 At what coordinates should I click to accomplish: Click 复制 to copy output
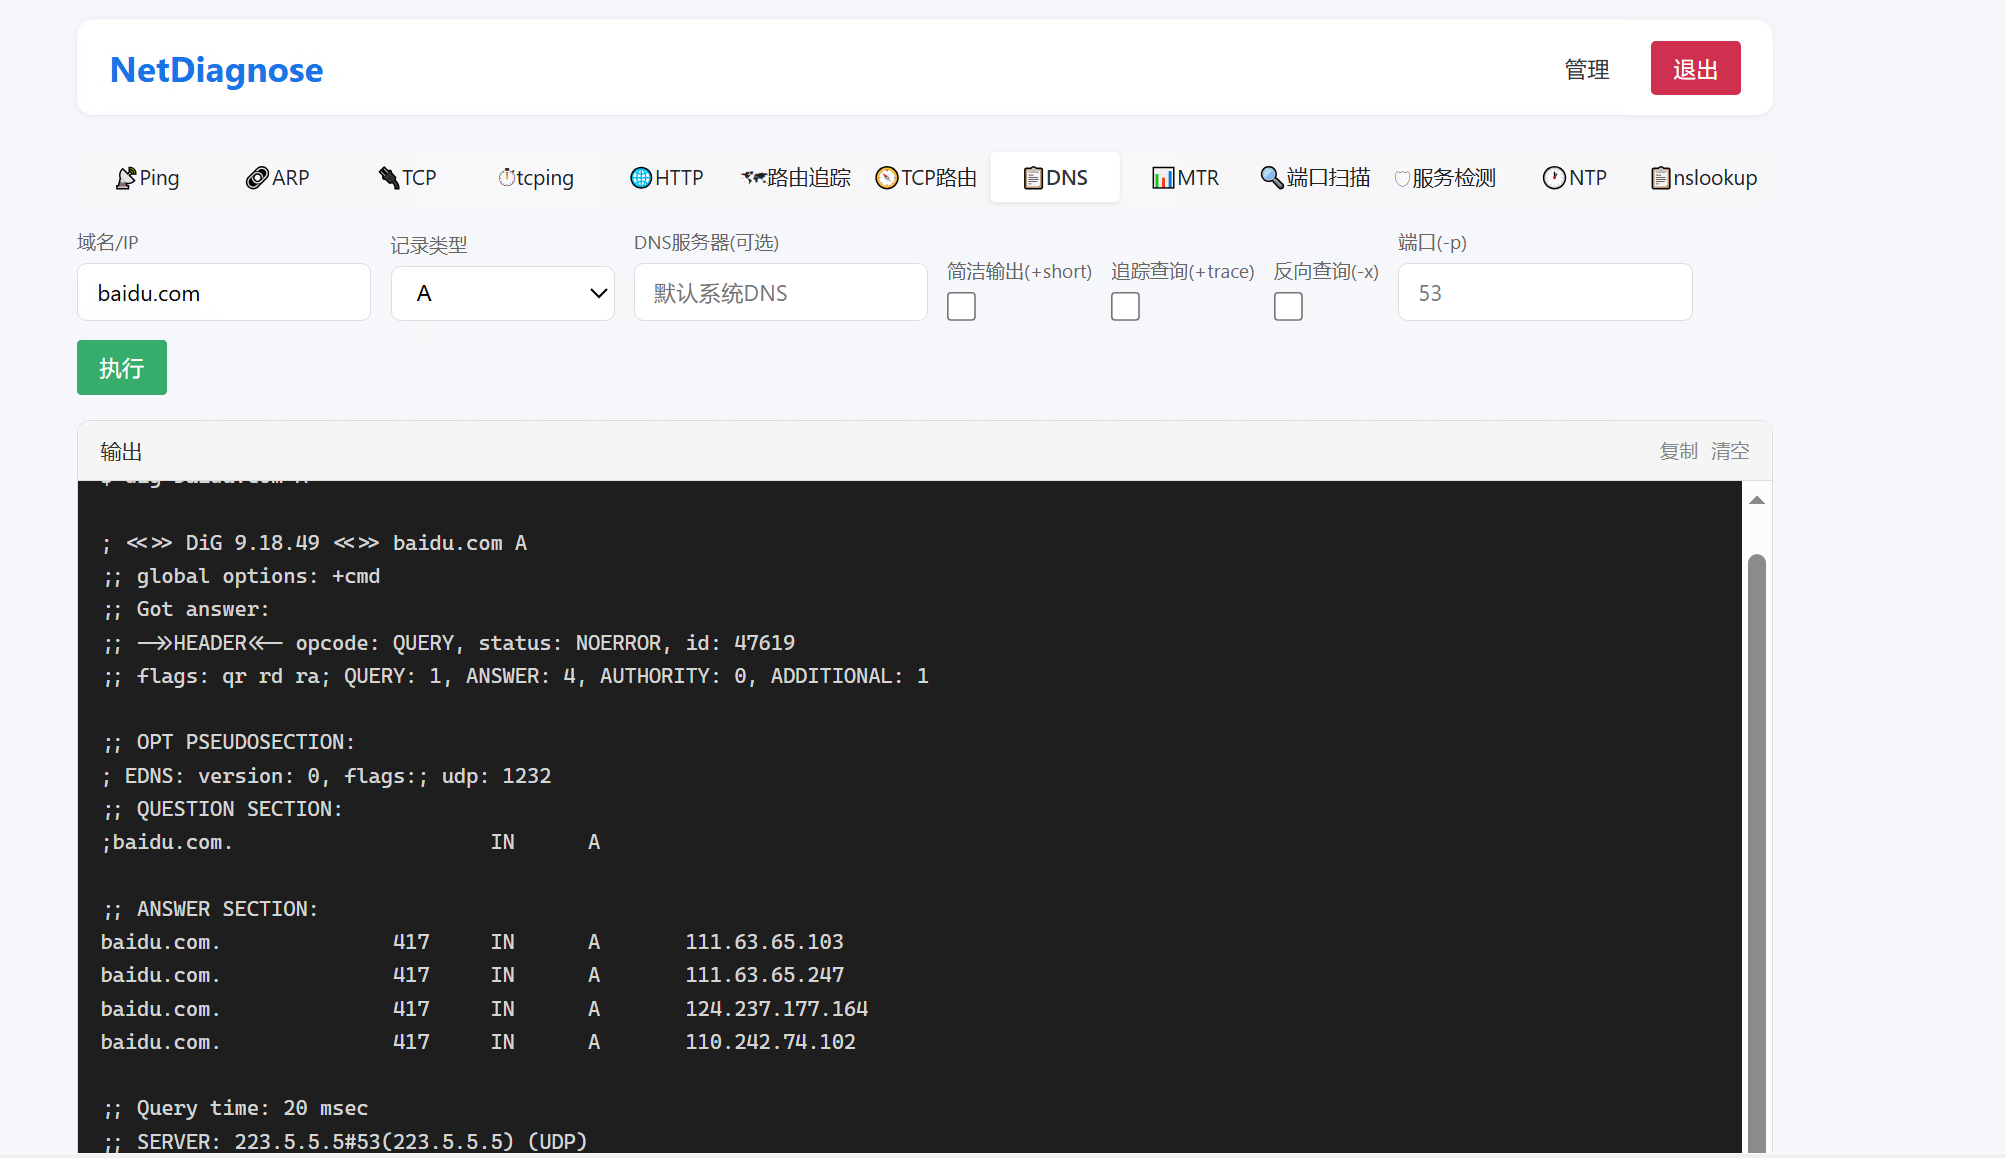click(x=1678, y=451)
